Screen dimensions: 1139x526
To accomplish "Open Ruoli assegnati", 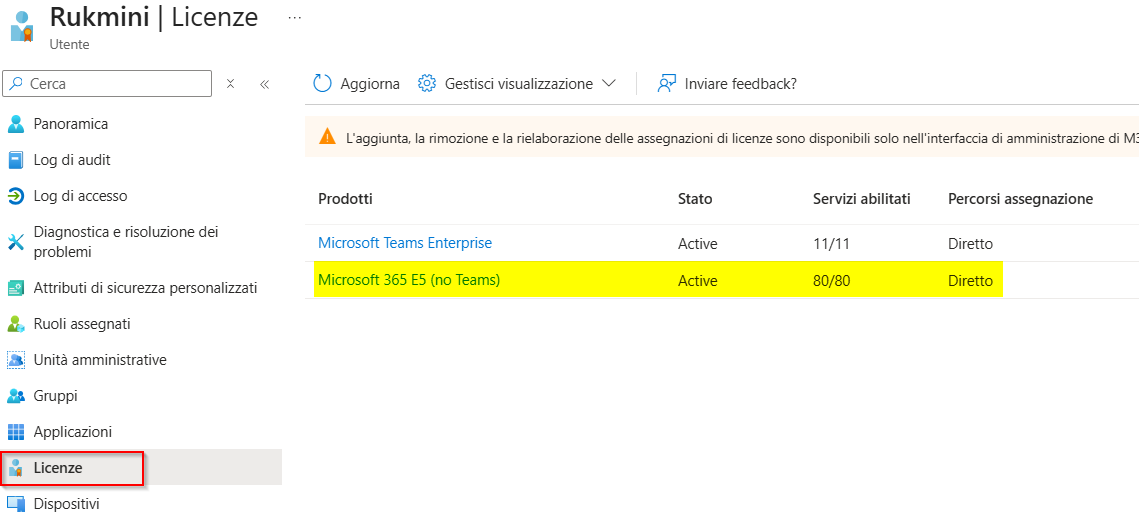I will 82,323.
